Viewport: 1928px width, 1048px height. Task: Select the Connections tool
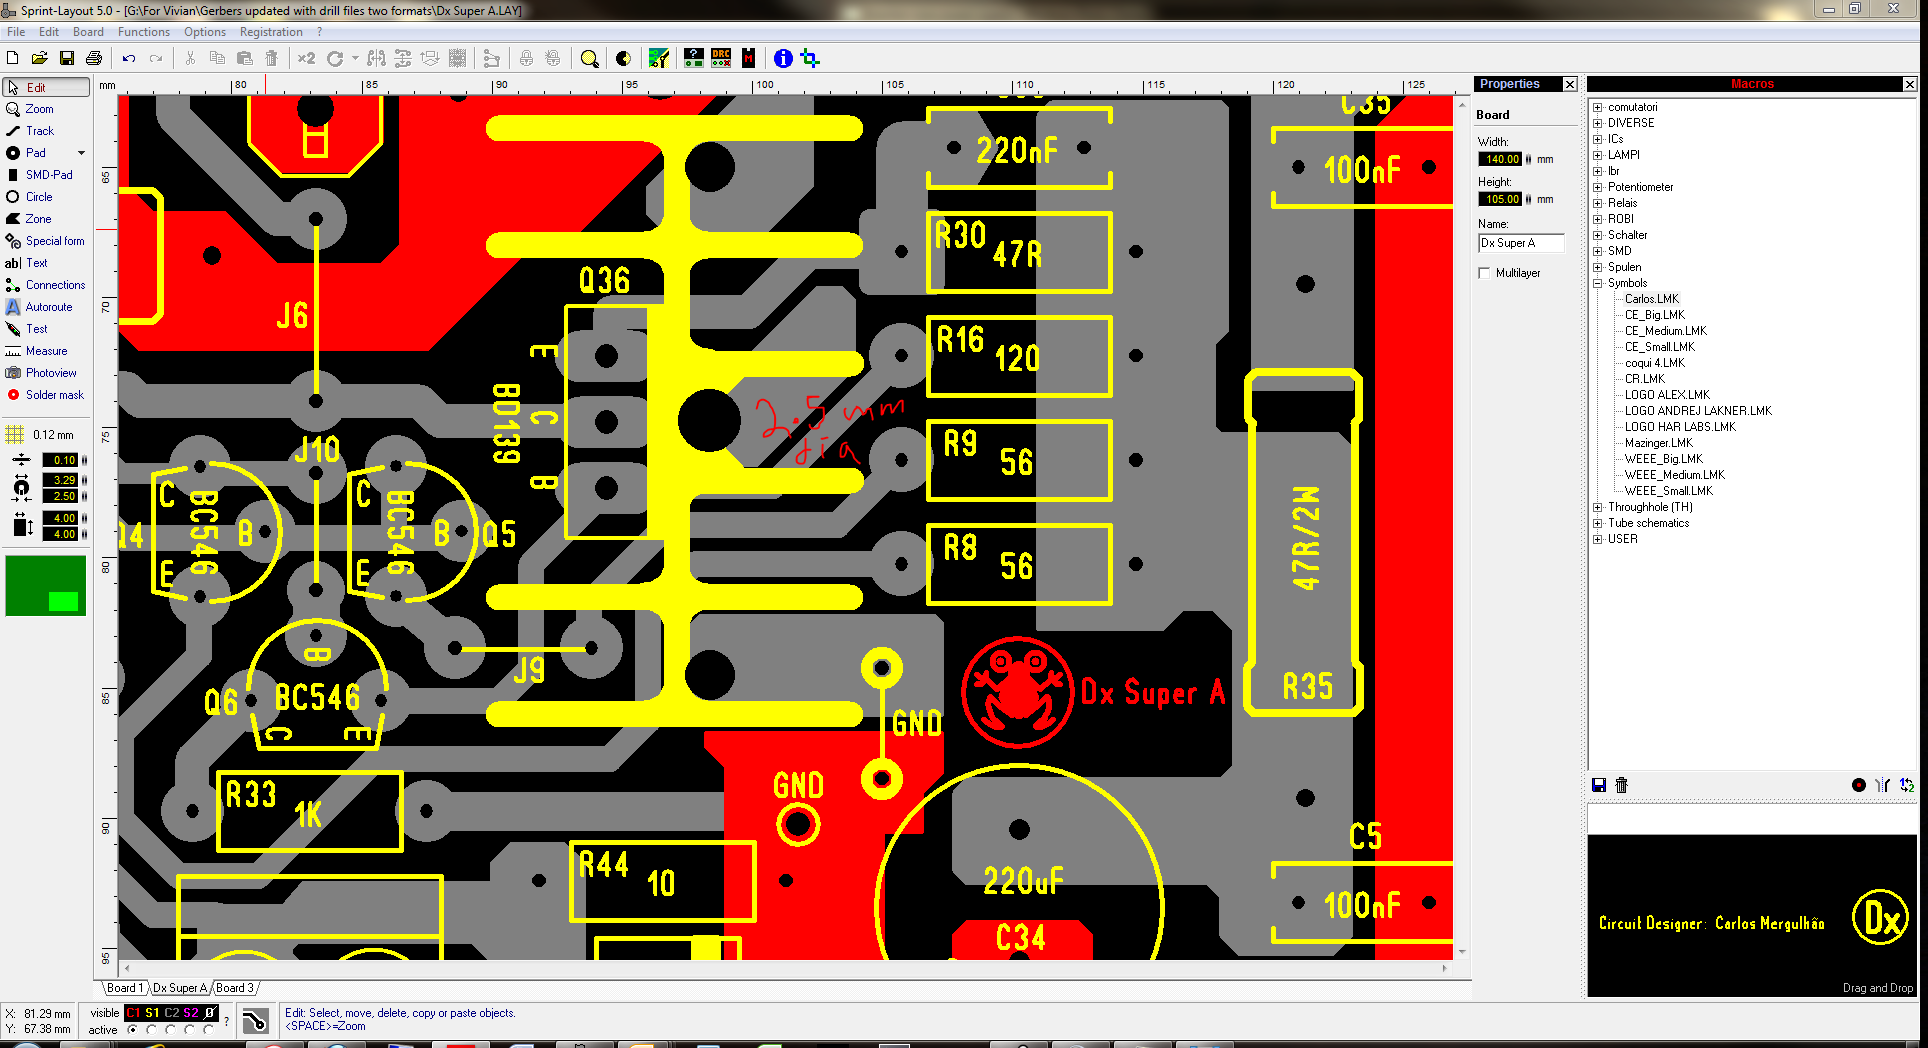pyautogui.click(x=46, y=285)
